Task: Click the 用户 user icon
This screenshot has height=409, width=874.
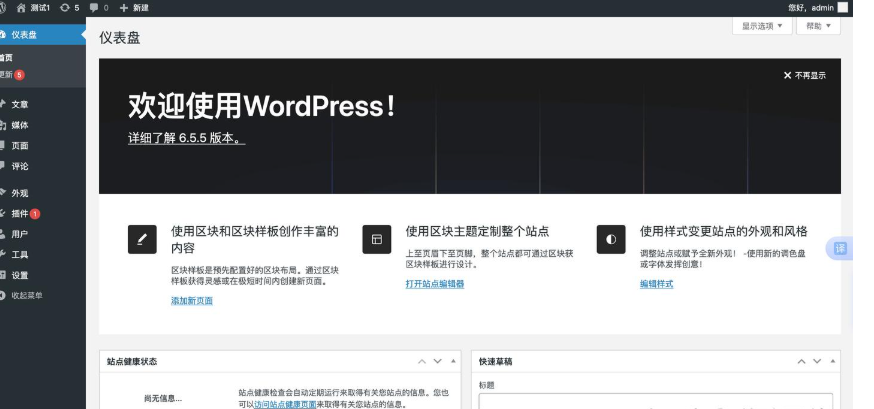Action: coord(3,234)
